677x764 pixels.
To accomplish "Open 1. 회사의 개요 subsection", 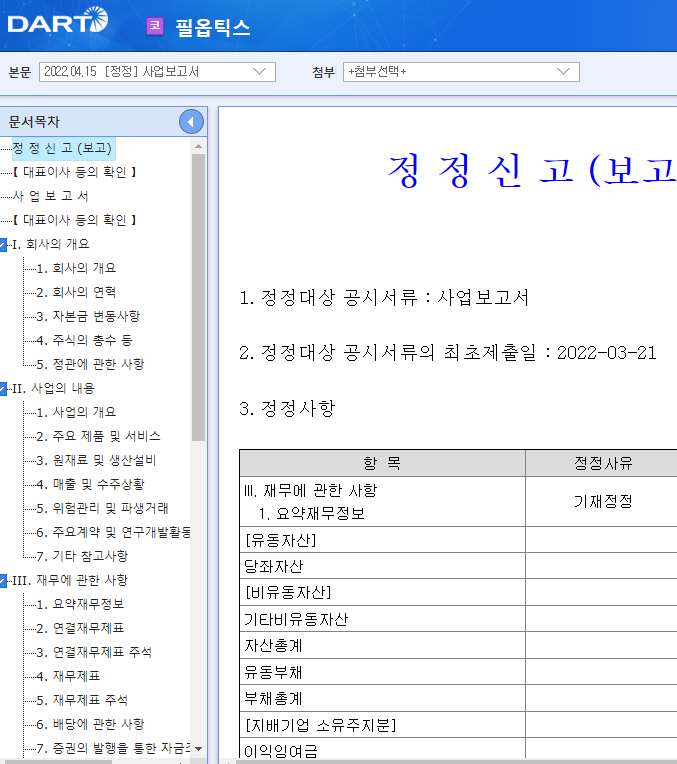I will 76,268.
